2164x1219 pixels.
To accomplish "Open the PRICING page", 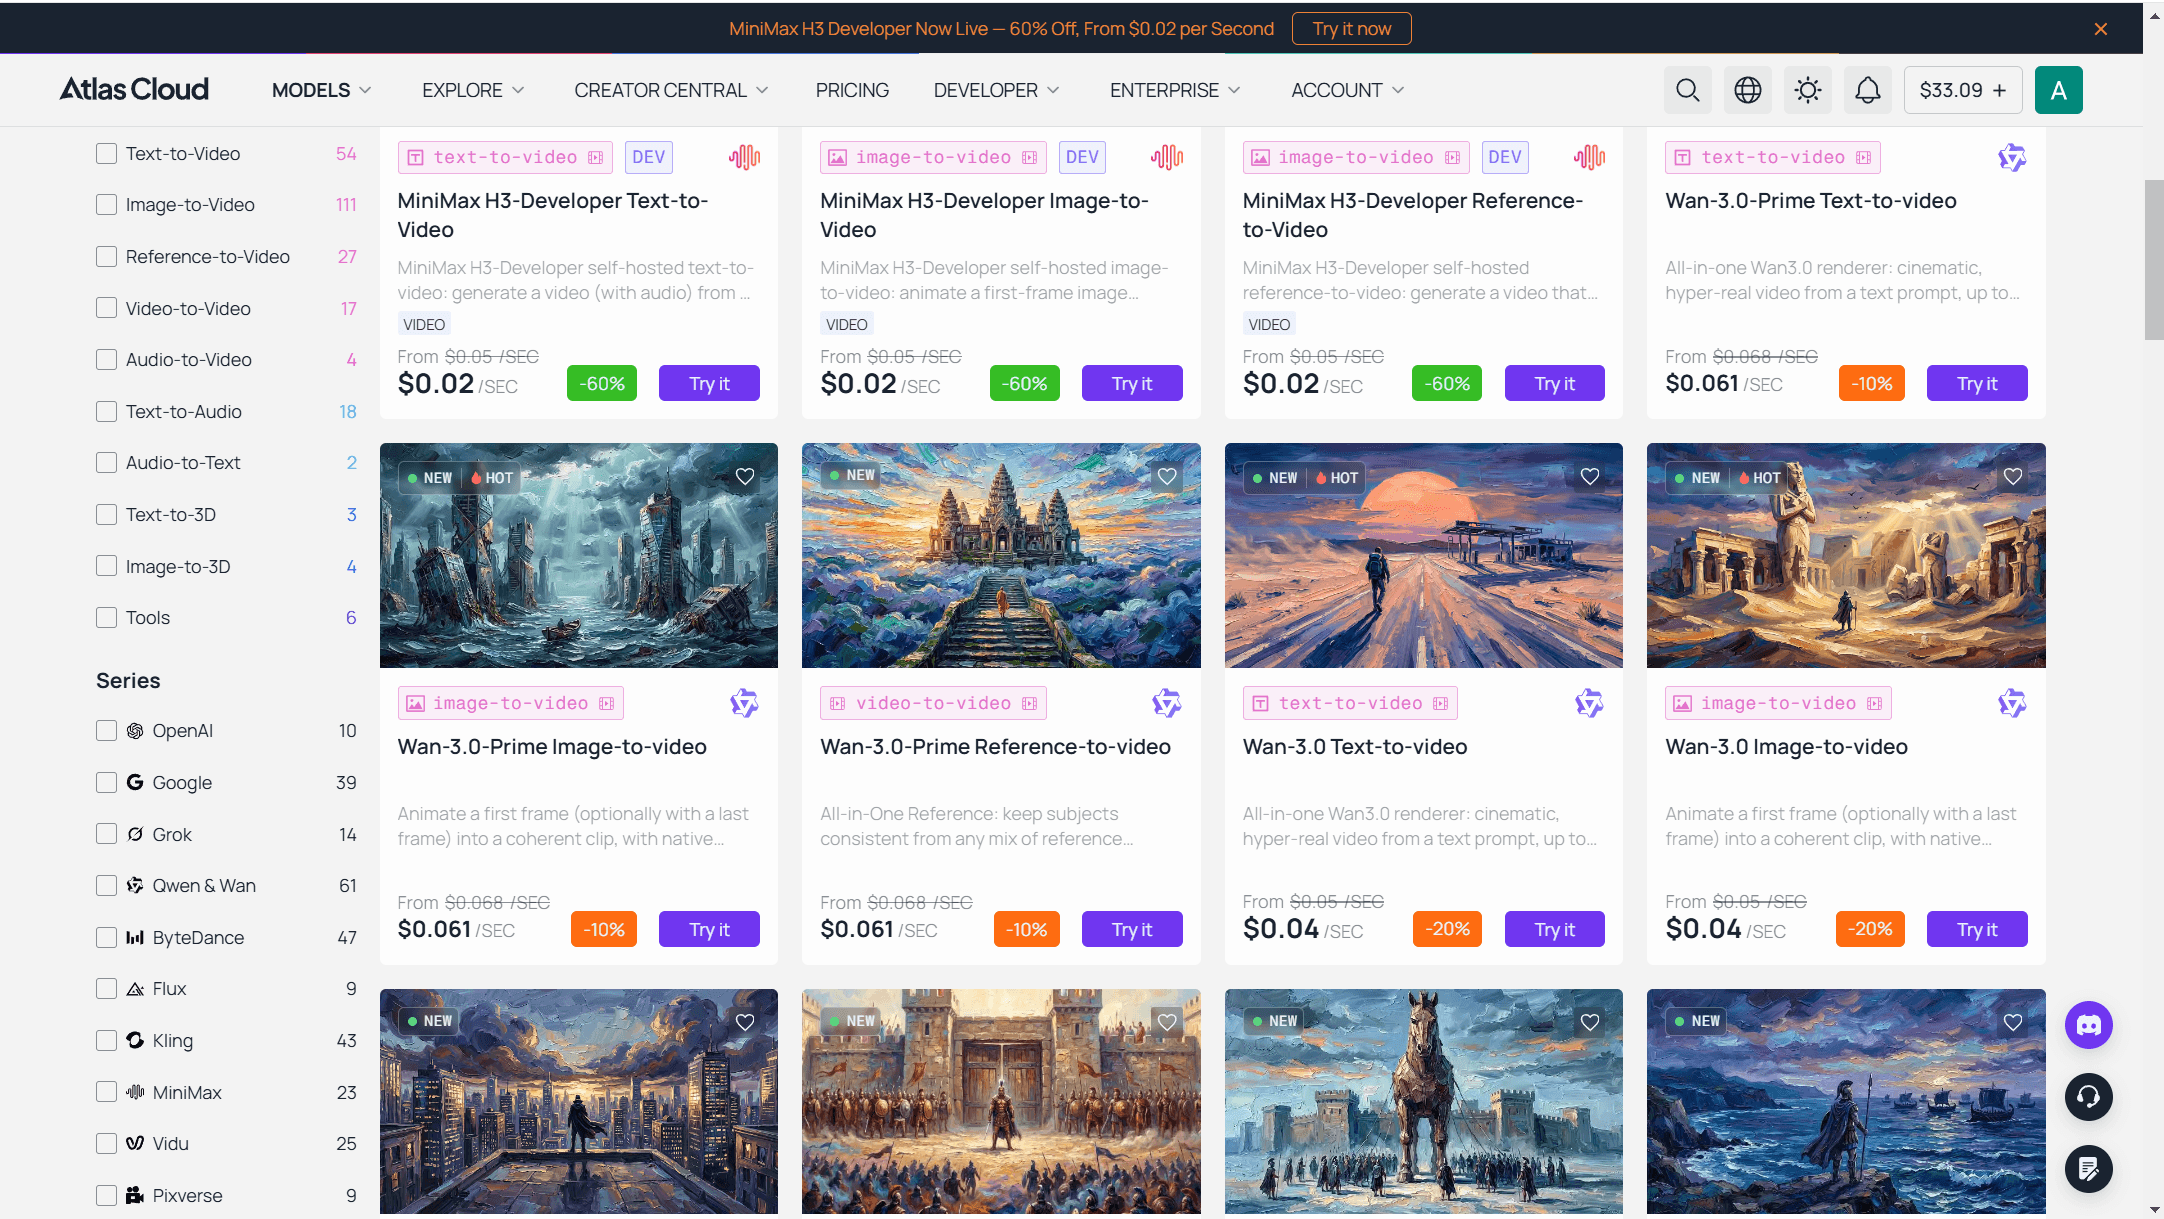I will pyautogui.click(x=852, y=90).
